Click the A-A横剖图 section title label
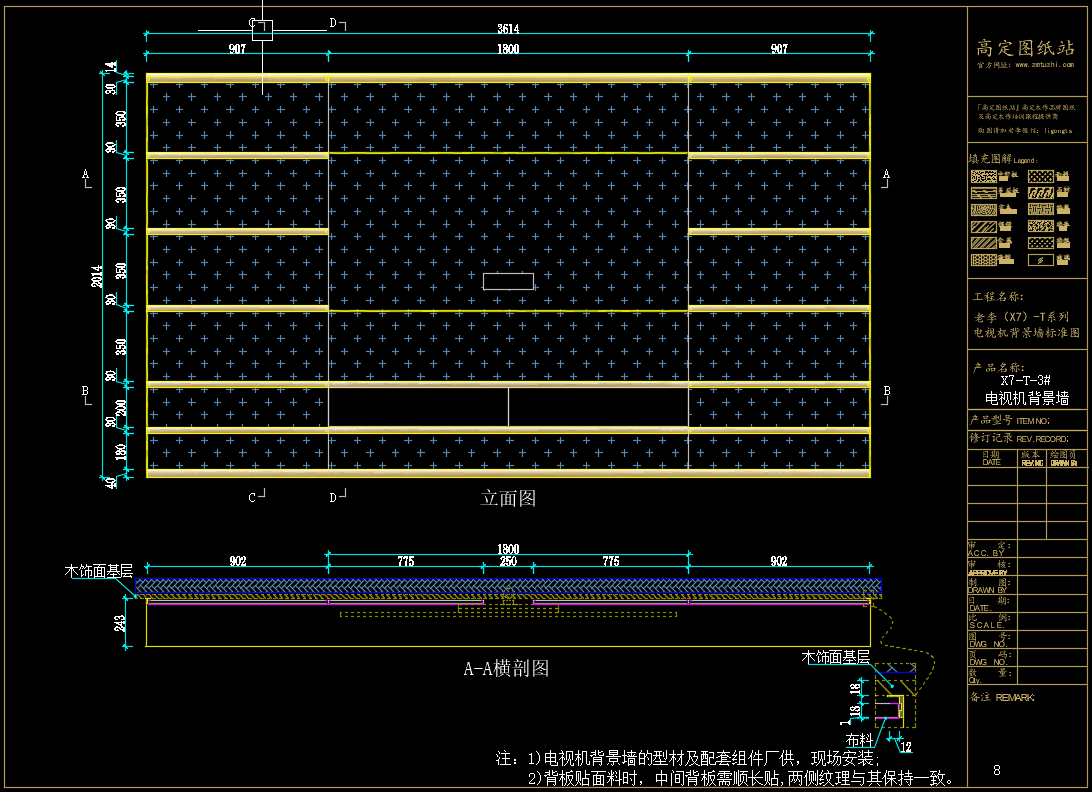The height and width of the screenshot is (792, 1092). 506,669
